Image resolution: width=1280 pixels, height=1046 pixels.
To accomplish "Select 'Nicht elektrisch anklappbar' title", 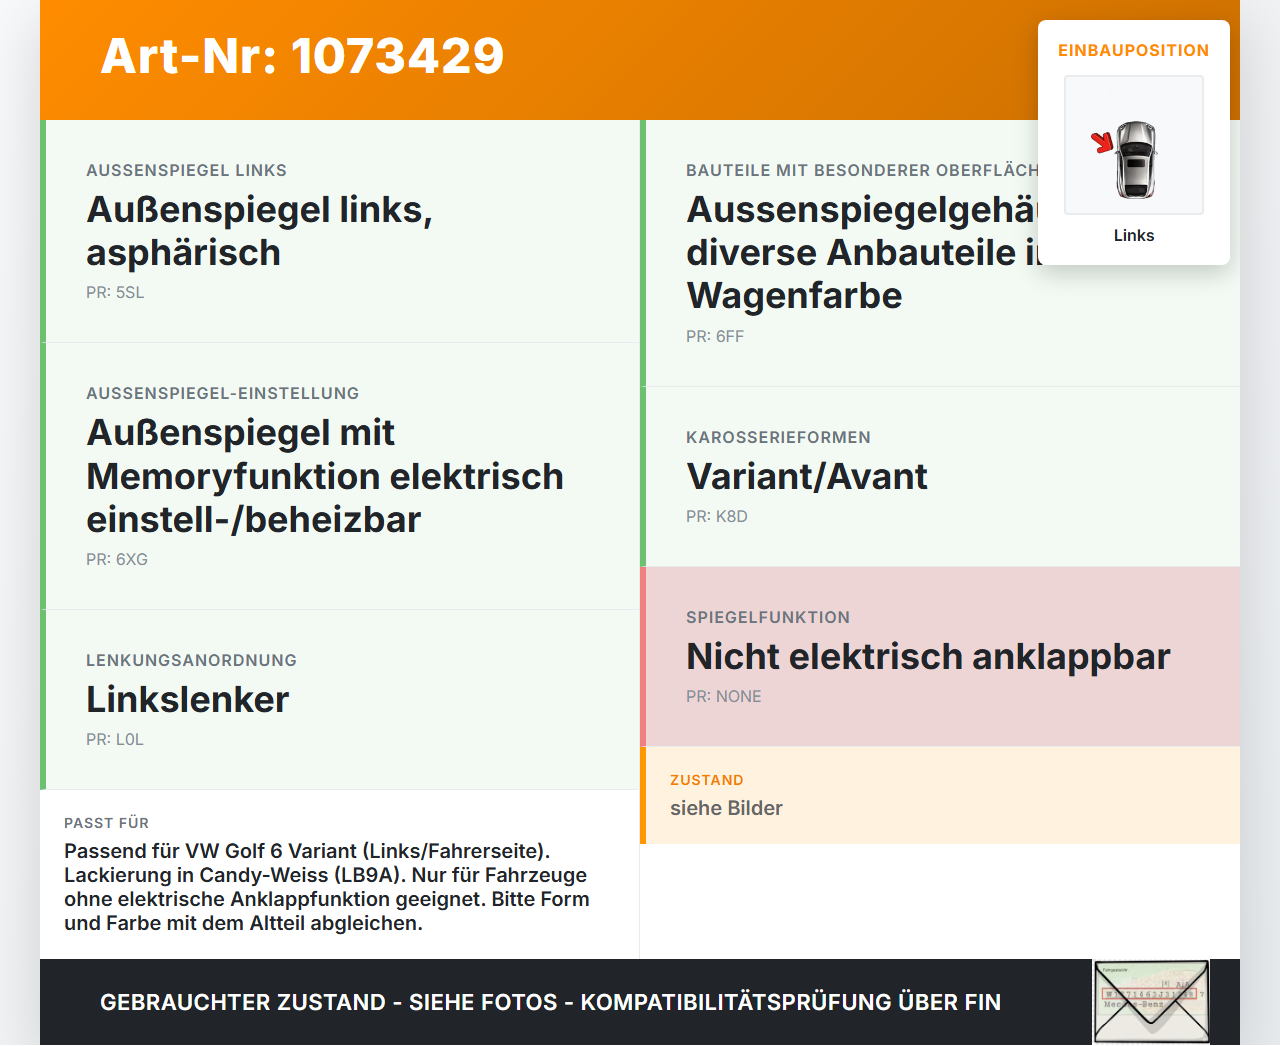I will pos(928,656).
